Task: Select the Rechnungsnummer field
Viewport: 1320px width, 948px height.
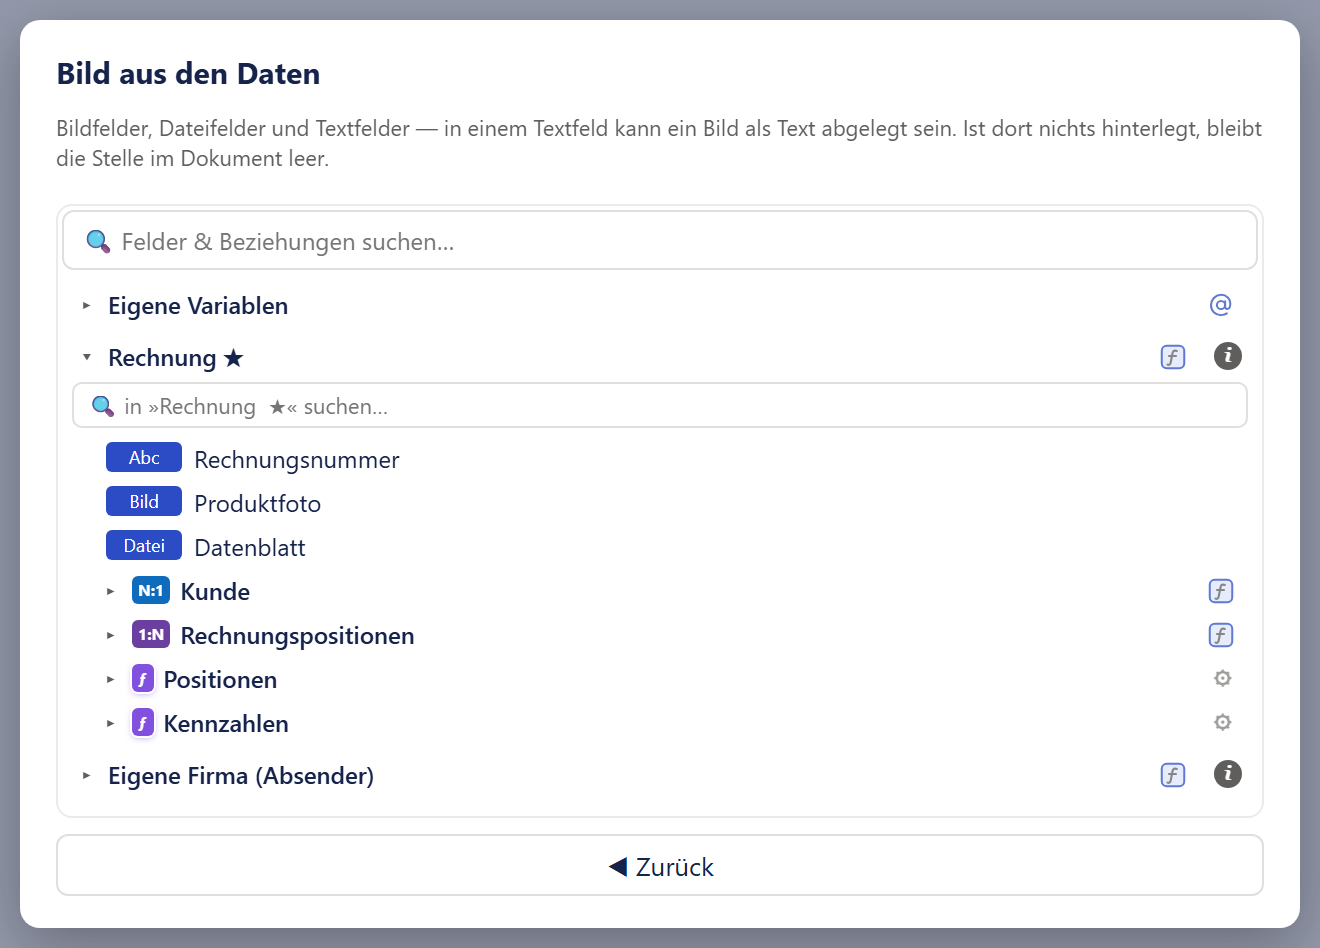Action: pyautogui.click(x=297, y=460)
